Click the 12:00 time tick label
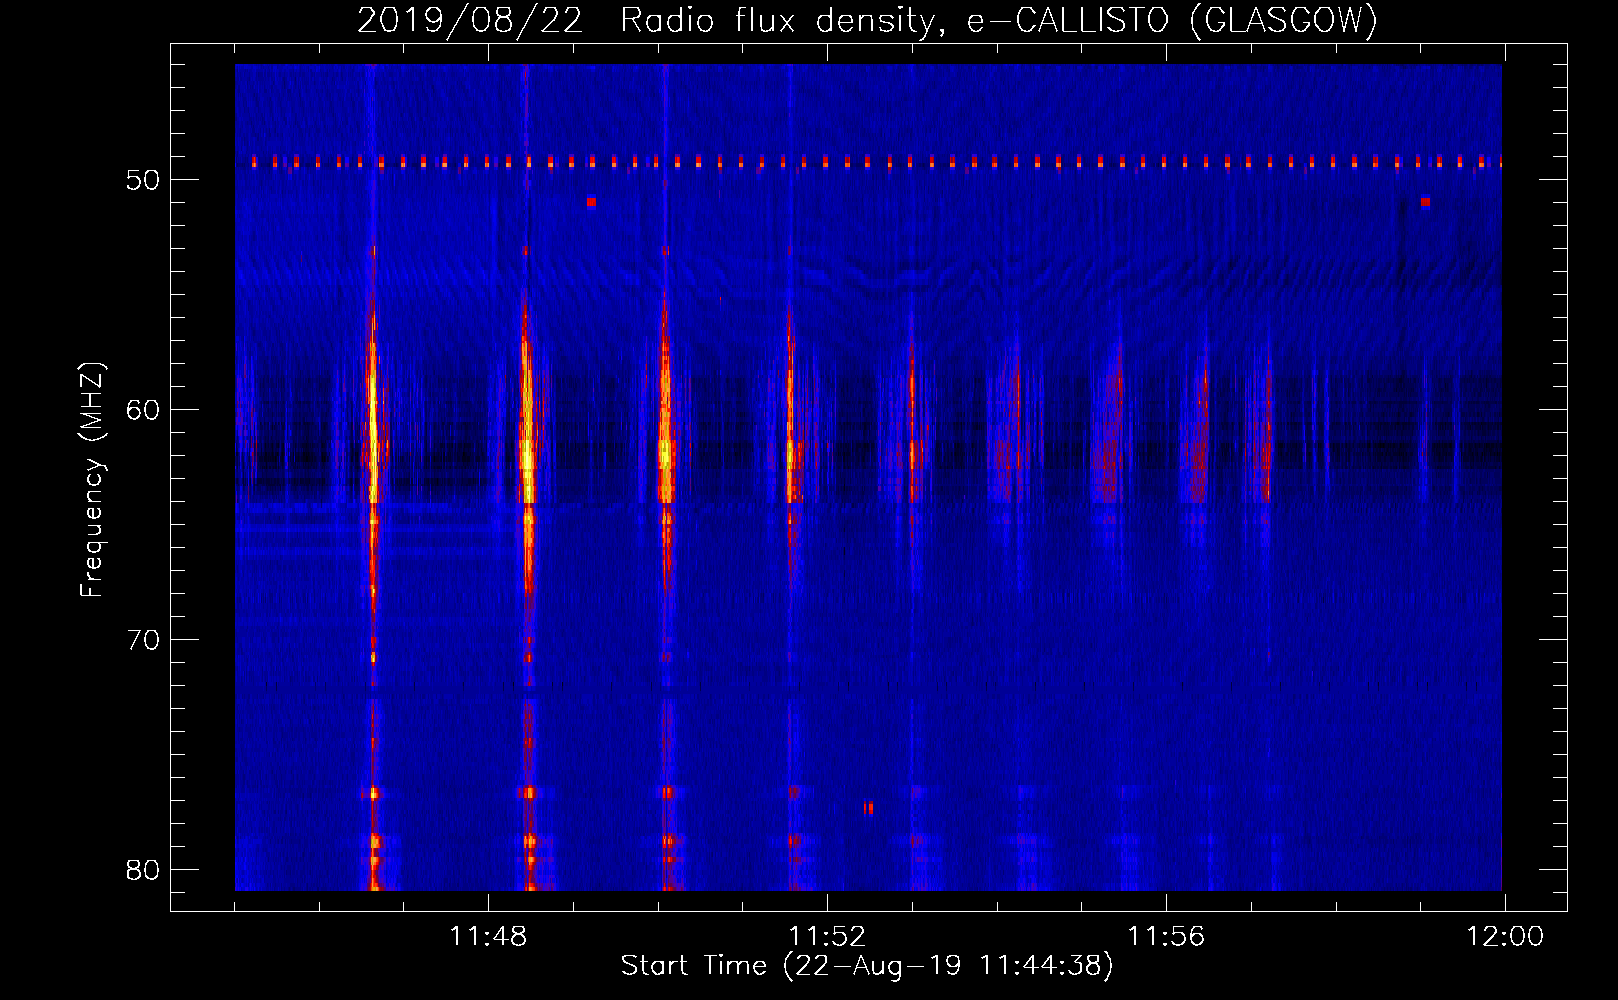Viewport: 1618px width, 1000px height. coord(1505,937)
